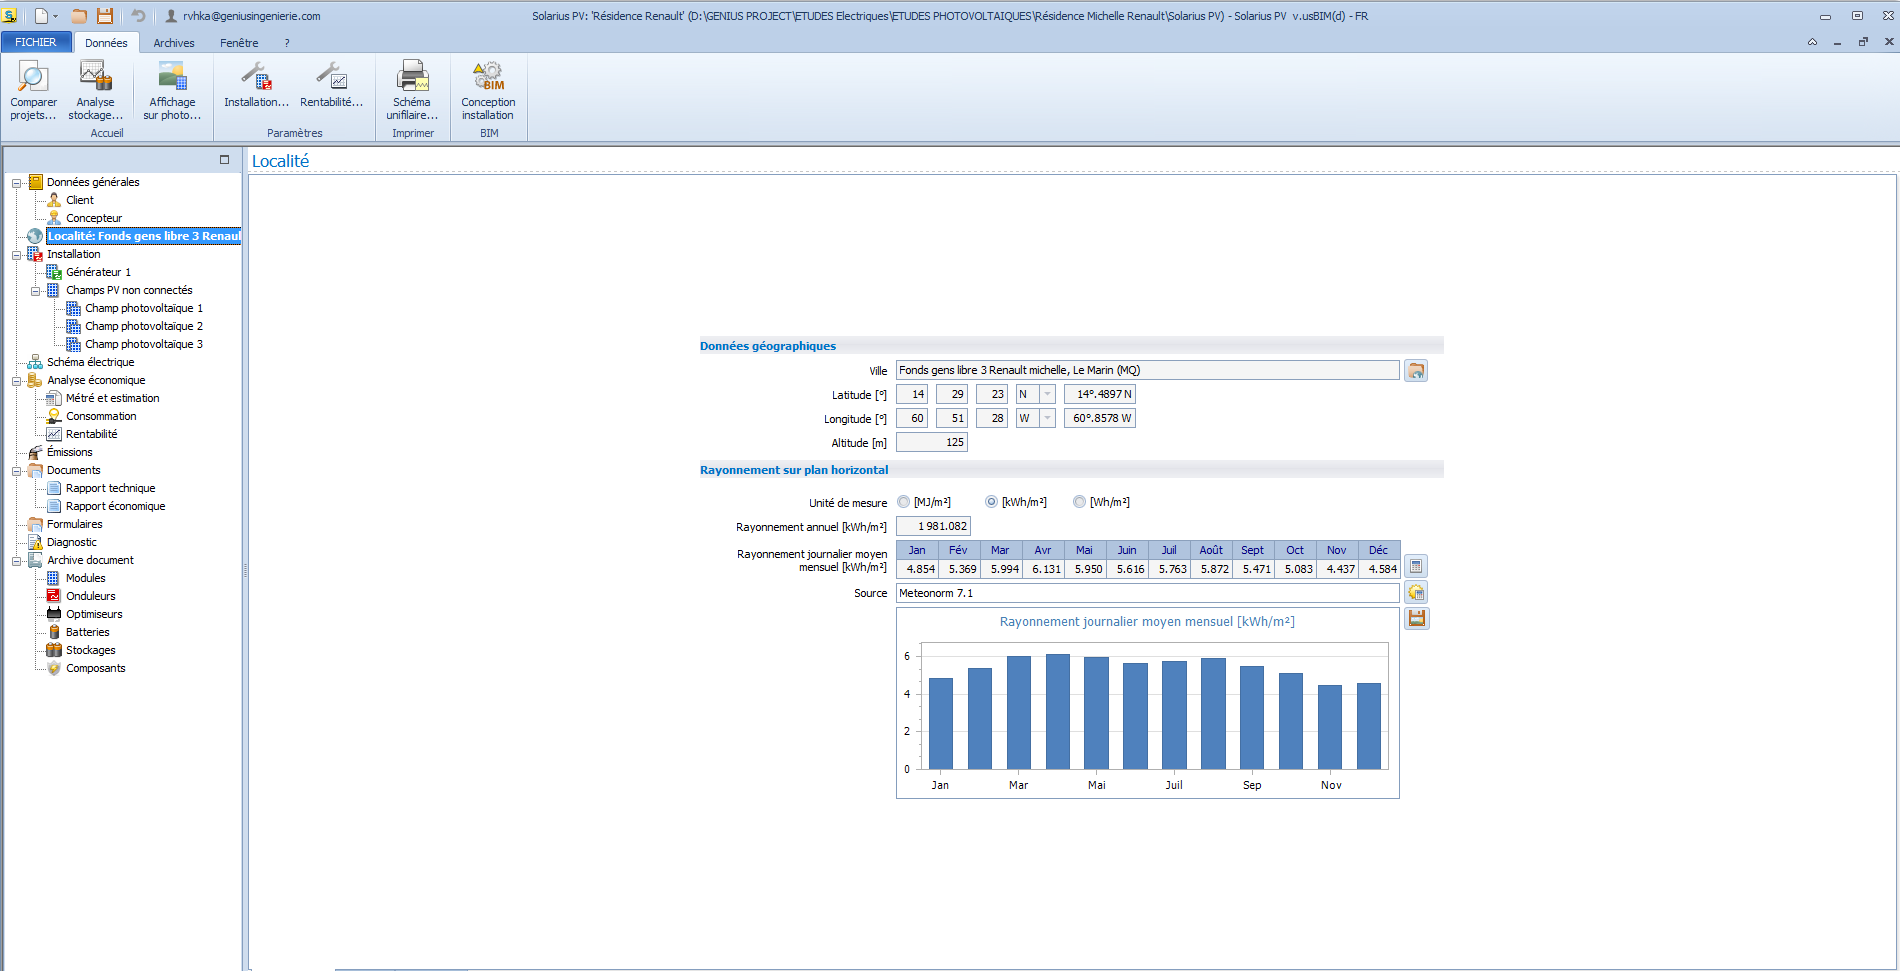This screenshot has height=971, width=1900.
Task: Select Champ photovoltaïque 2 in tree
Action: click(144, 326)
